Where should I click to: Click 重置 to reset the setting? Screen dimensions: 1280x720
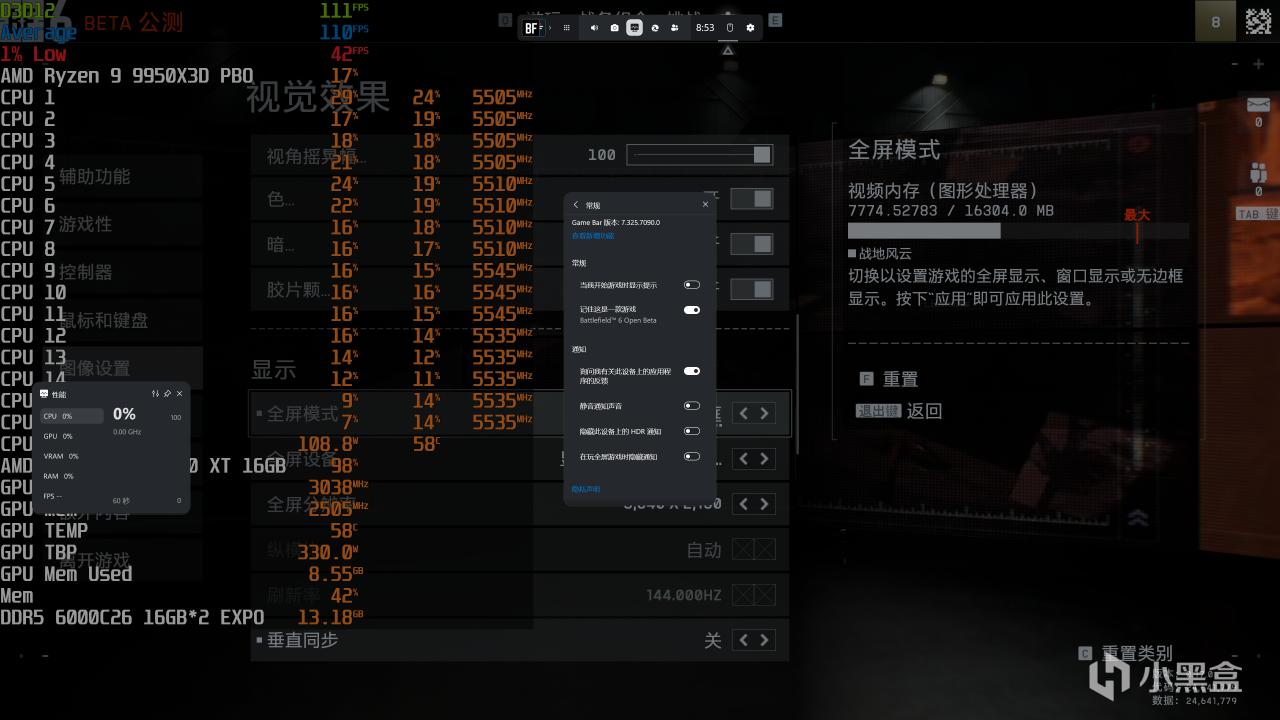click(900, 379)
